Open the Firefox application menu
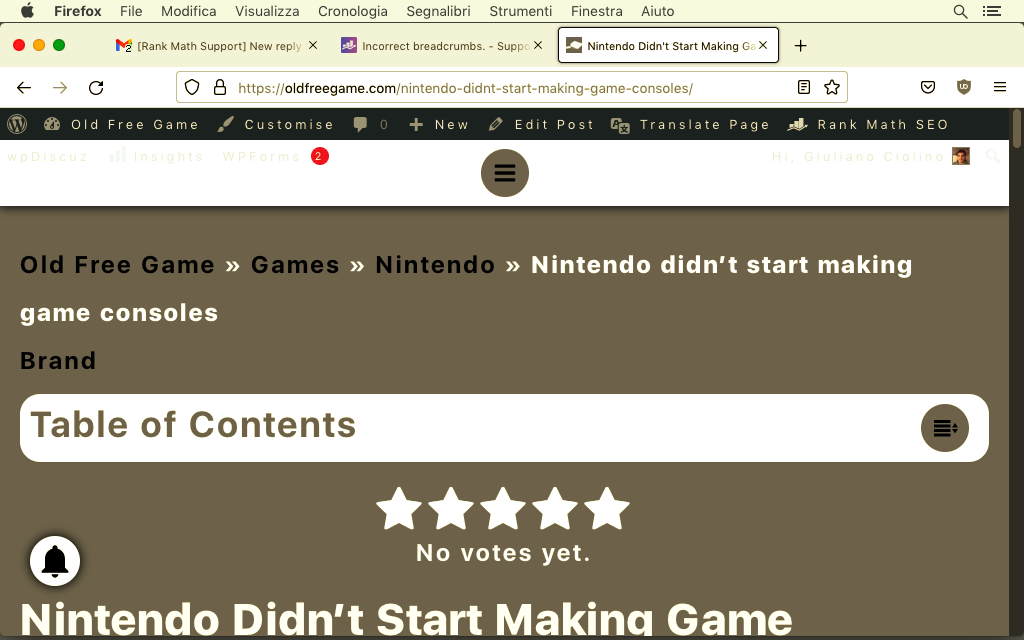The width and height of the screenshot is (1024, 640). [x=78, y=11]
